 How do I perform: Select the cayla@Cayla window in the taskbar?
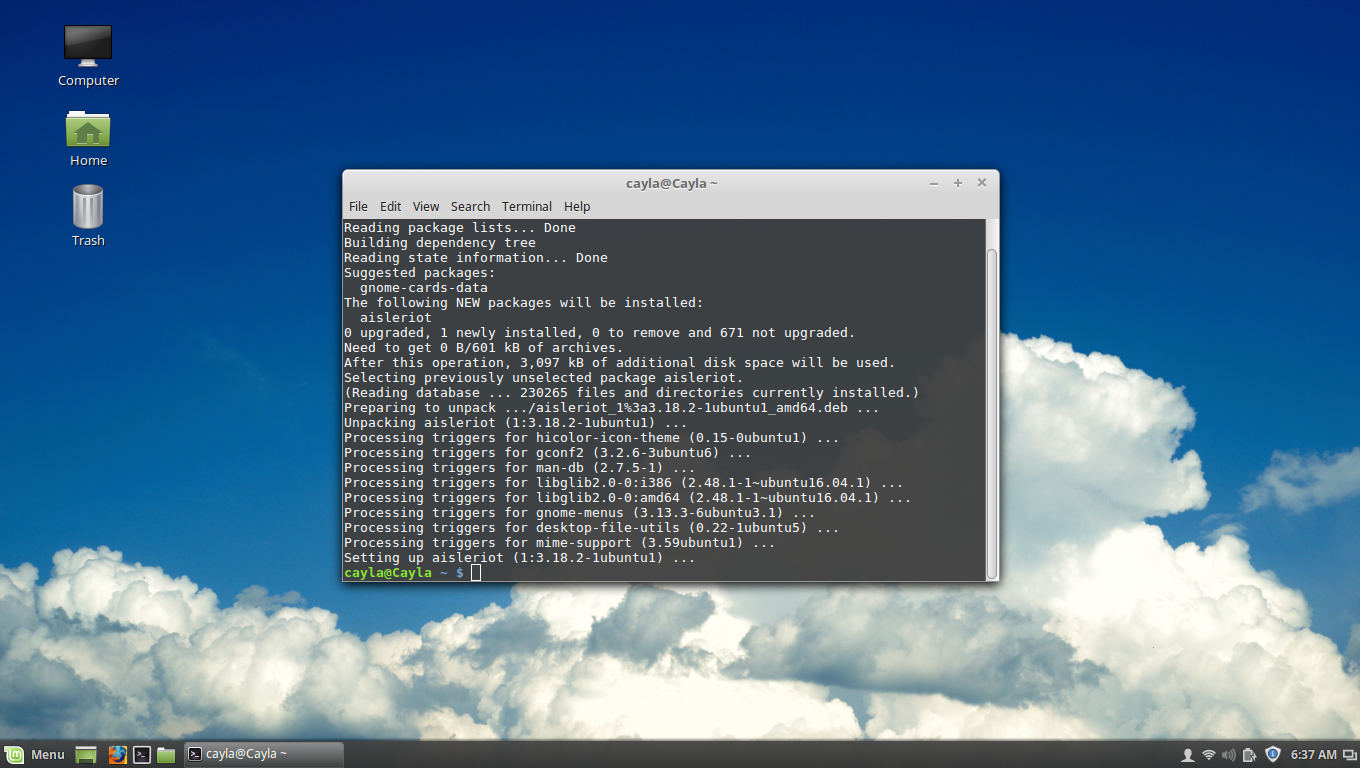pos(255,754)
